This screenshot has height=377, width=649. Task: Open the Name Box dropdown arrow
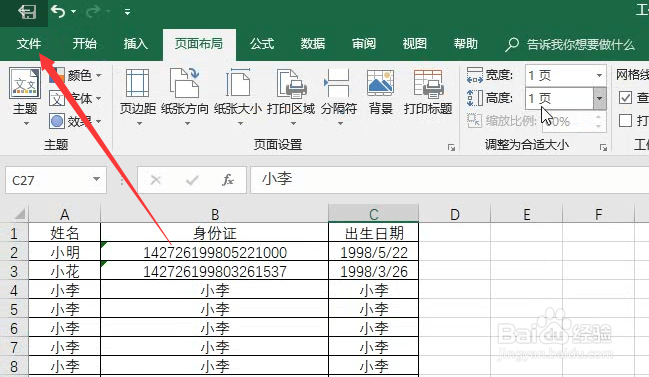pyautogui.click(x=96, y=179)
